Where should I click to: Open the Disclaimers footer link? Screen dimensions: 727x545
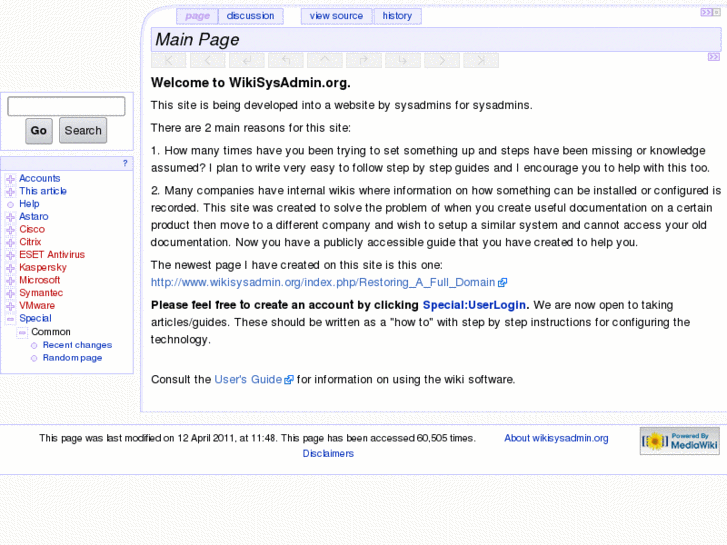(328, 454)
